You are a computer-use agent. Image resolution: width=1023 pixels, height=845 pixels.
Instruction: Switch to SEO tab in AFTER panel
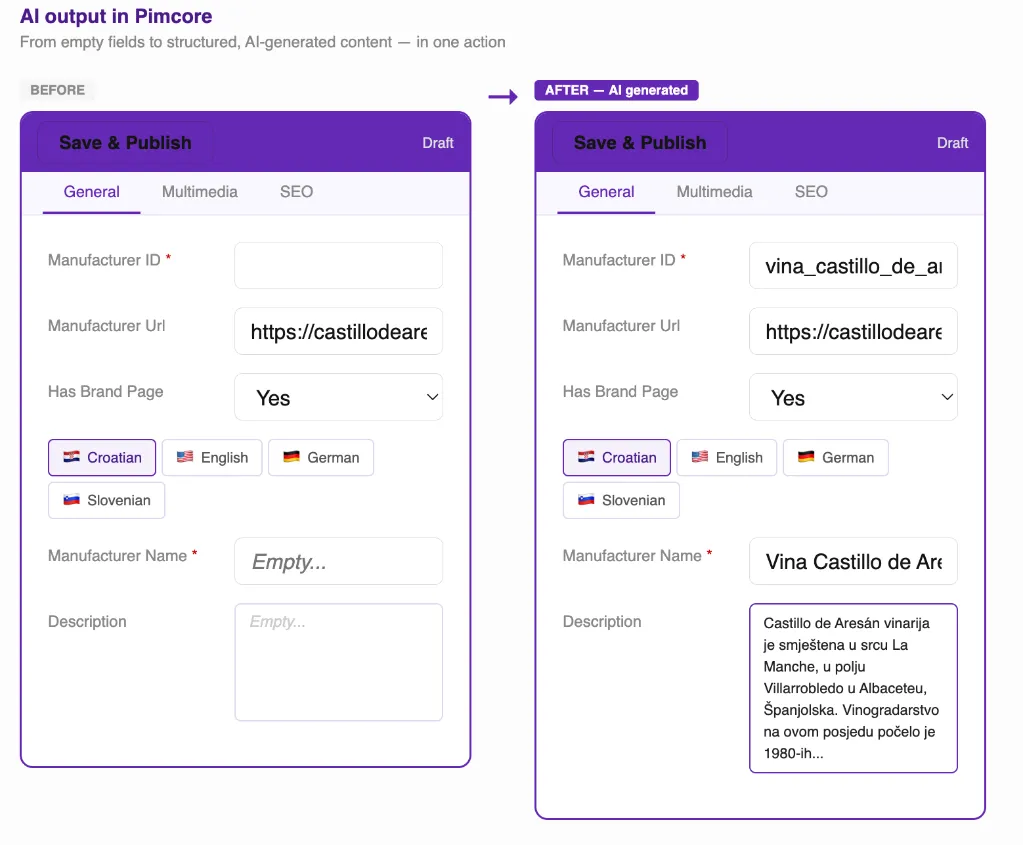coord(811,192)
